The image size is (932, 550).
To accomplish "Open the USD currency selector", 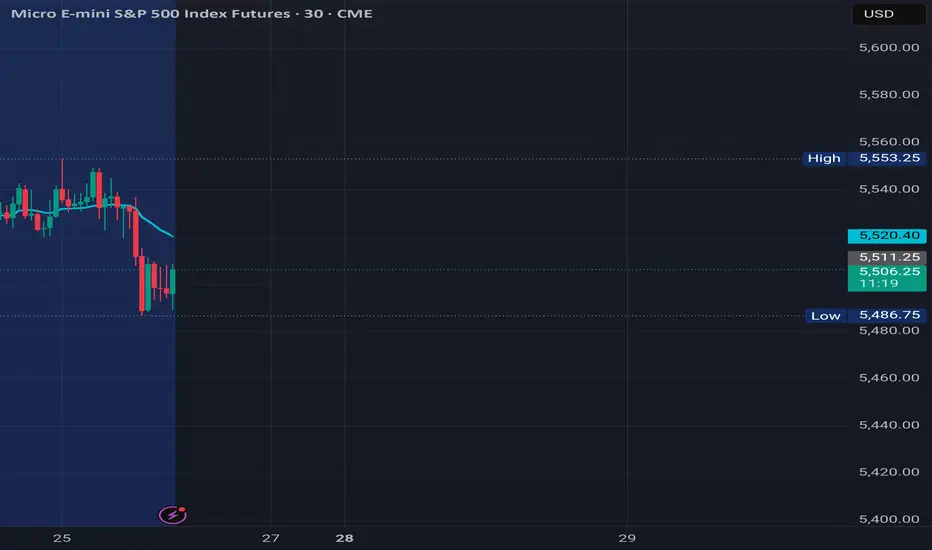I will (888, 14).
